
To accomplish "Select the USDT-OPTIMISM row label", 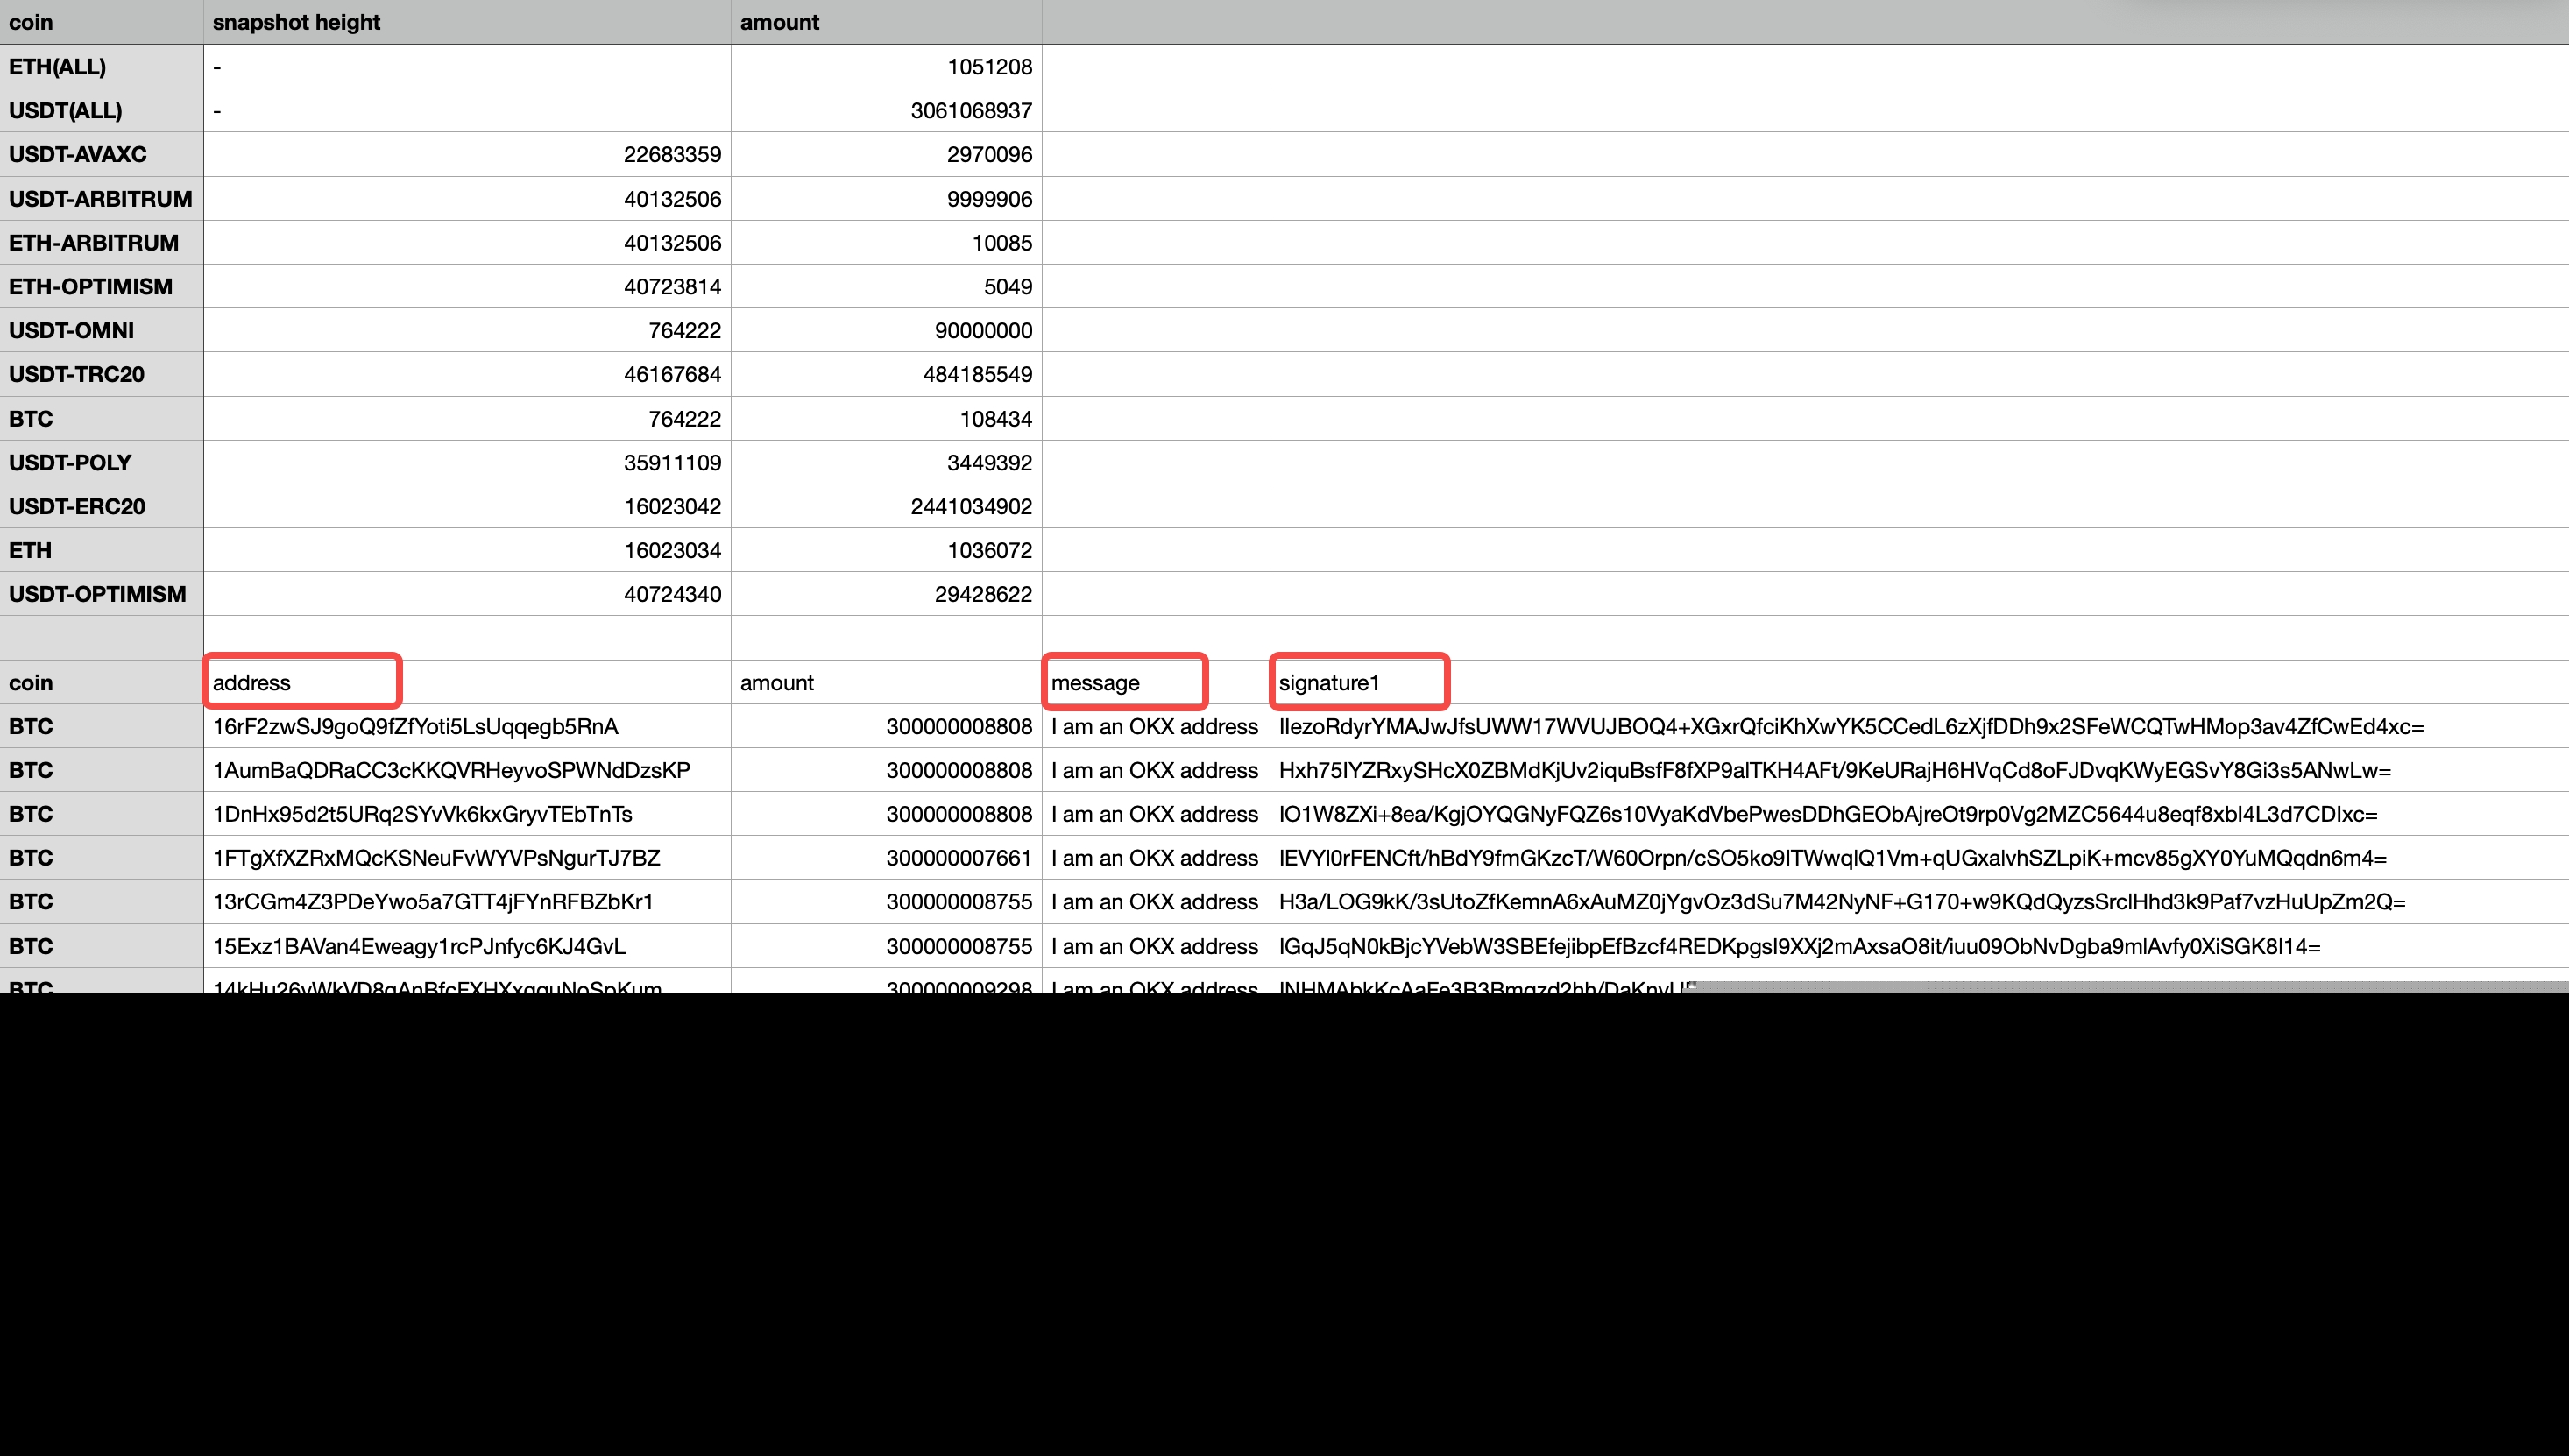I will 97,595.
